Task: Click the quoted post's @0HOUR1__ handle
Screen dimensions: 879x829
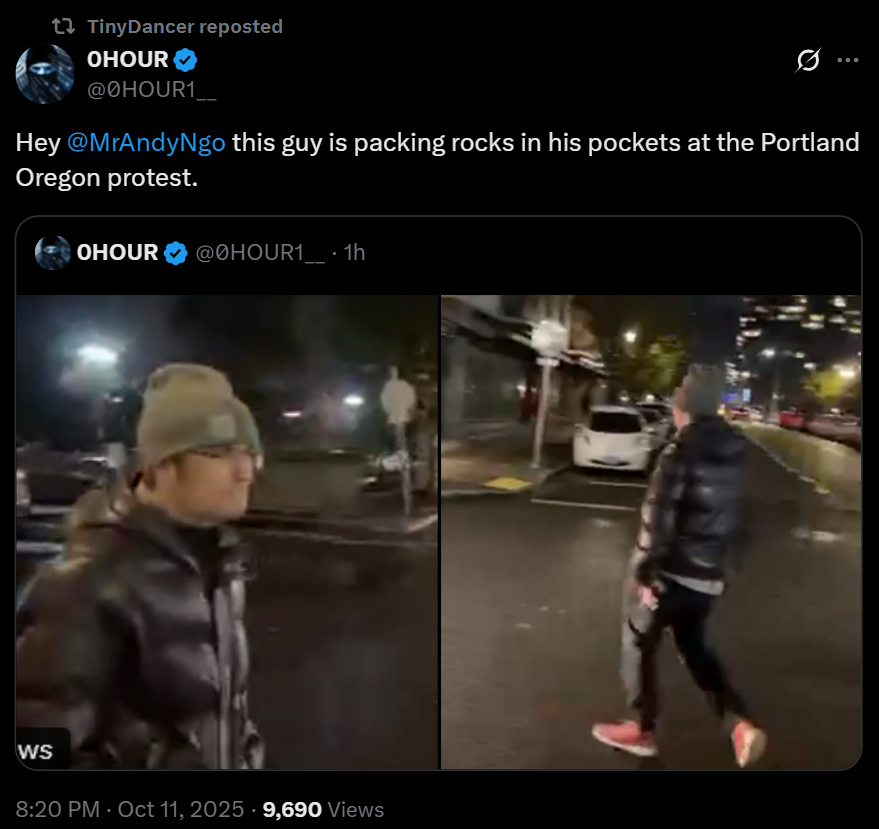Action: (x=260, y=253)
